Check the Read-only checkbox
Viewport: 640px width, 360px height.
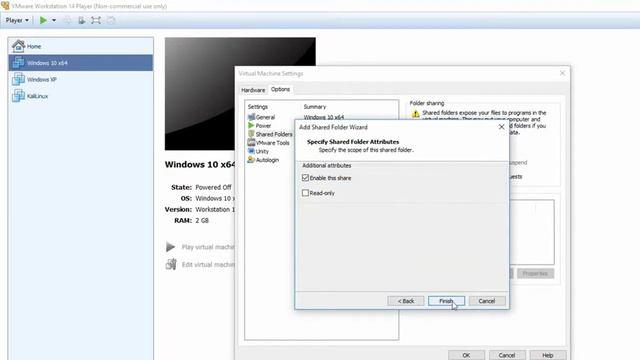click(305, 193)
